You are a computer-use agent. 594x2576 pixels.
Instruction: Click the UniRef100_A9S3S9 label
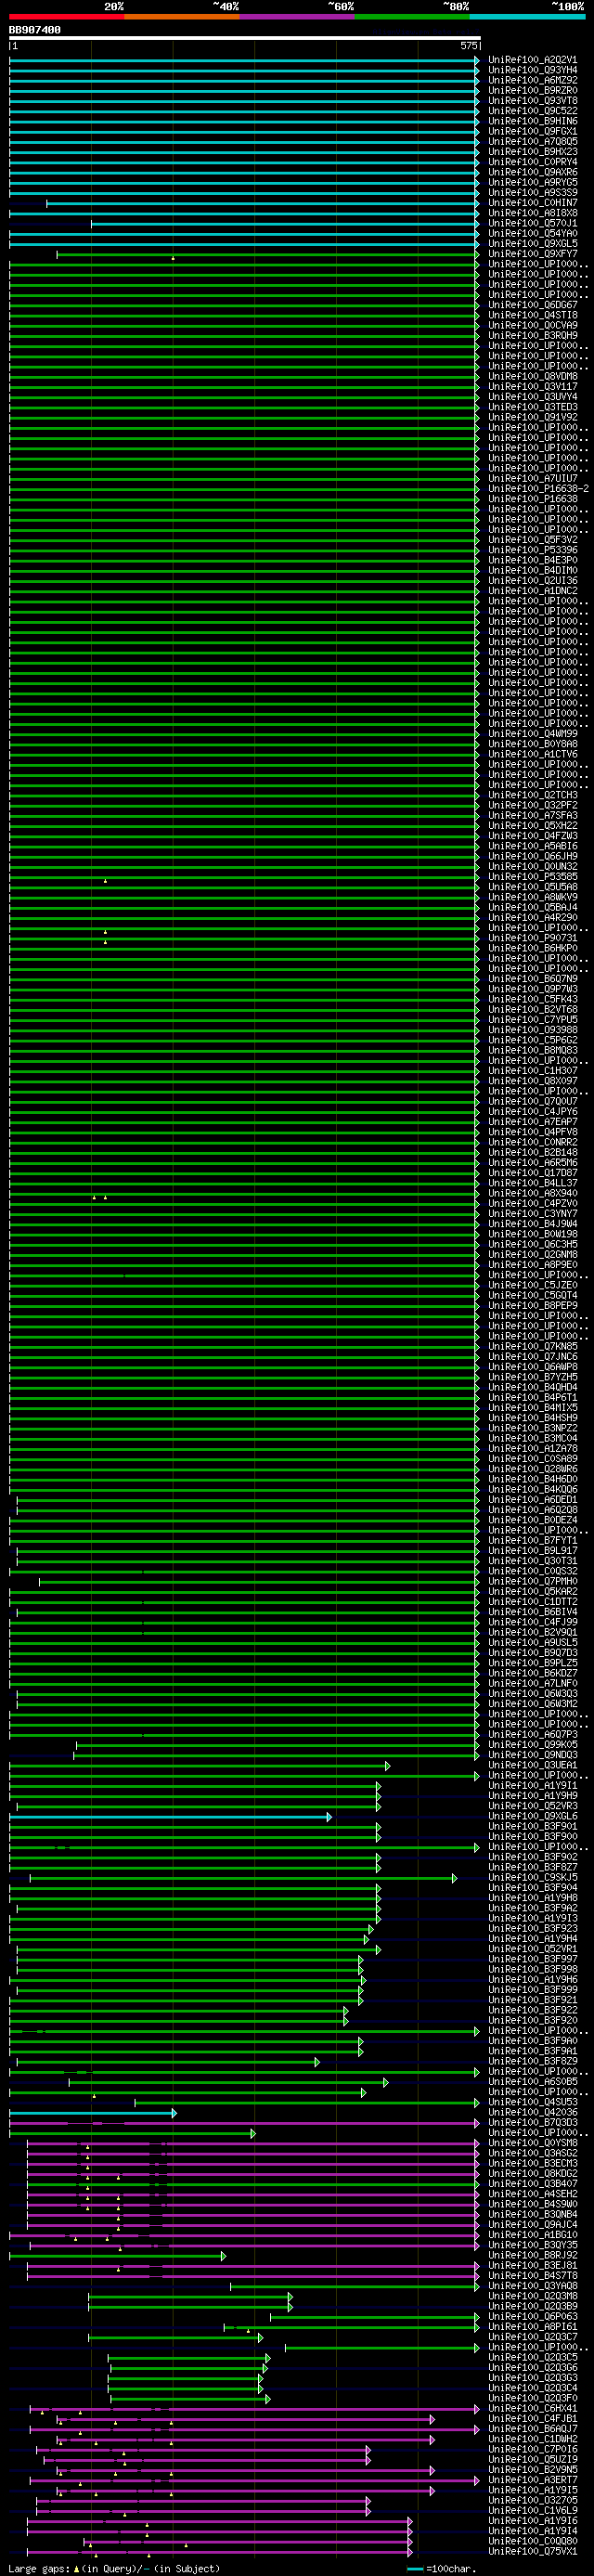click(x=532, y=192)
